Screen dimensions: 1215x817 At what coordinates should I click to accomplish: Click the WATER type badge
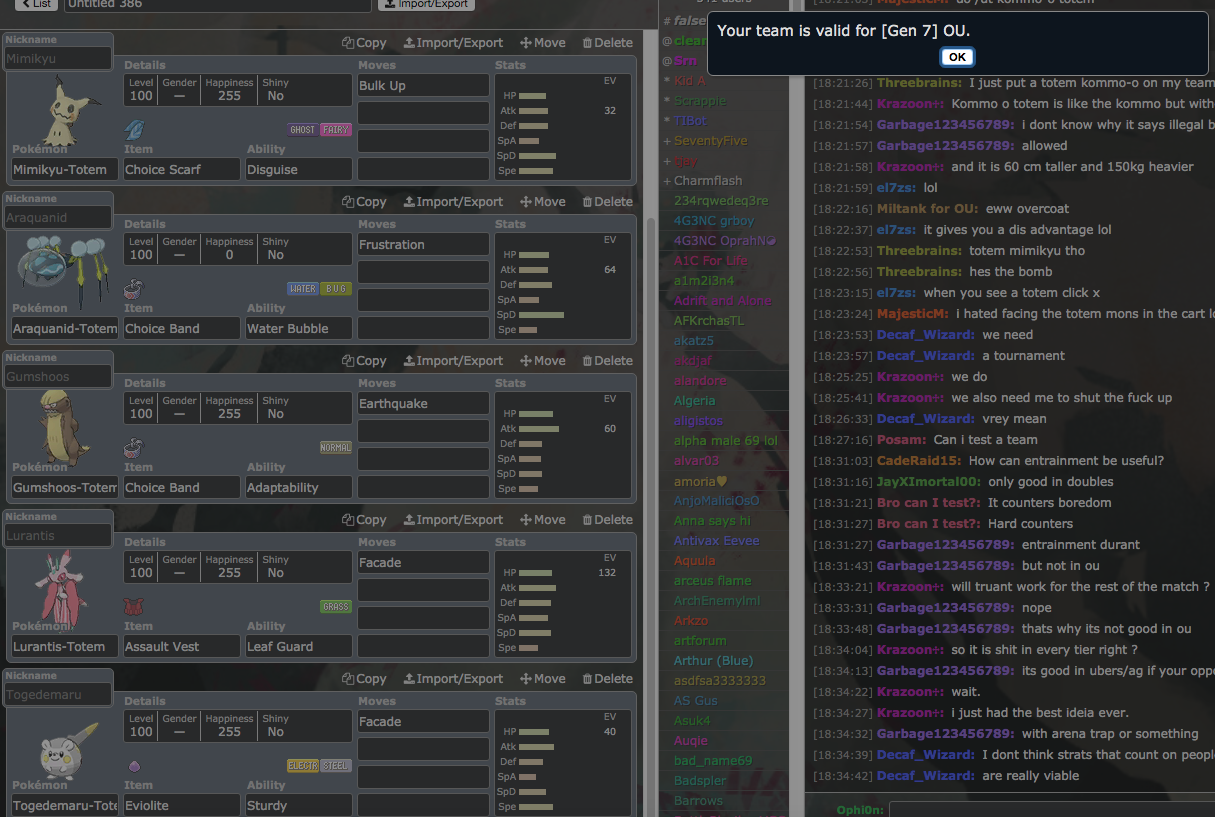[x=303, y=289]
